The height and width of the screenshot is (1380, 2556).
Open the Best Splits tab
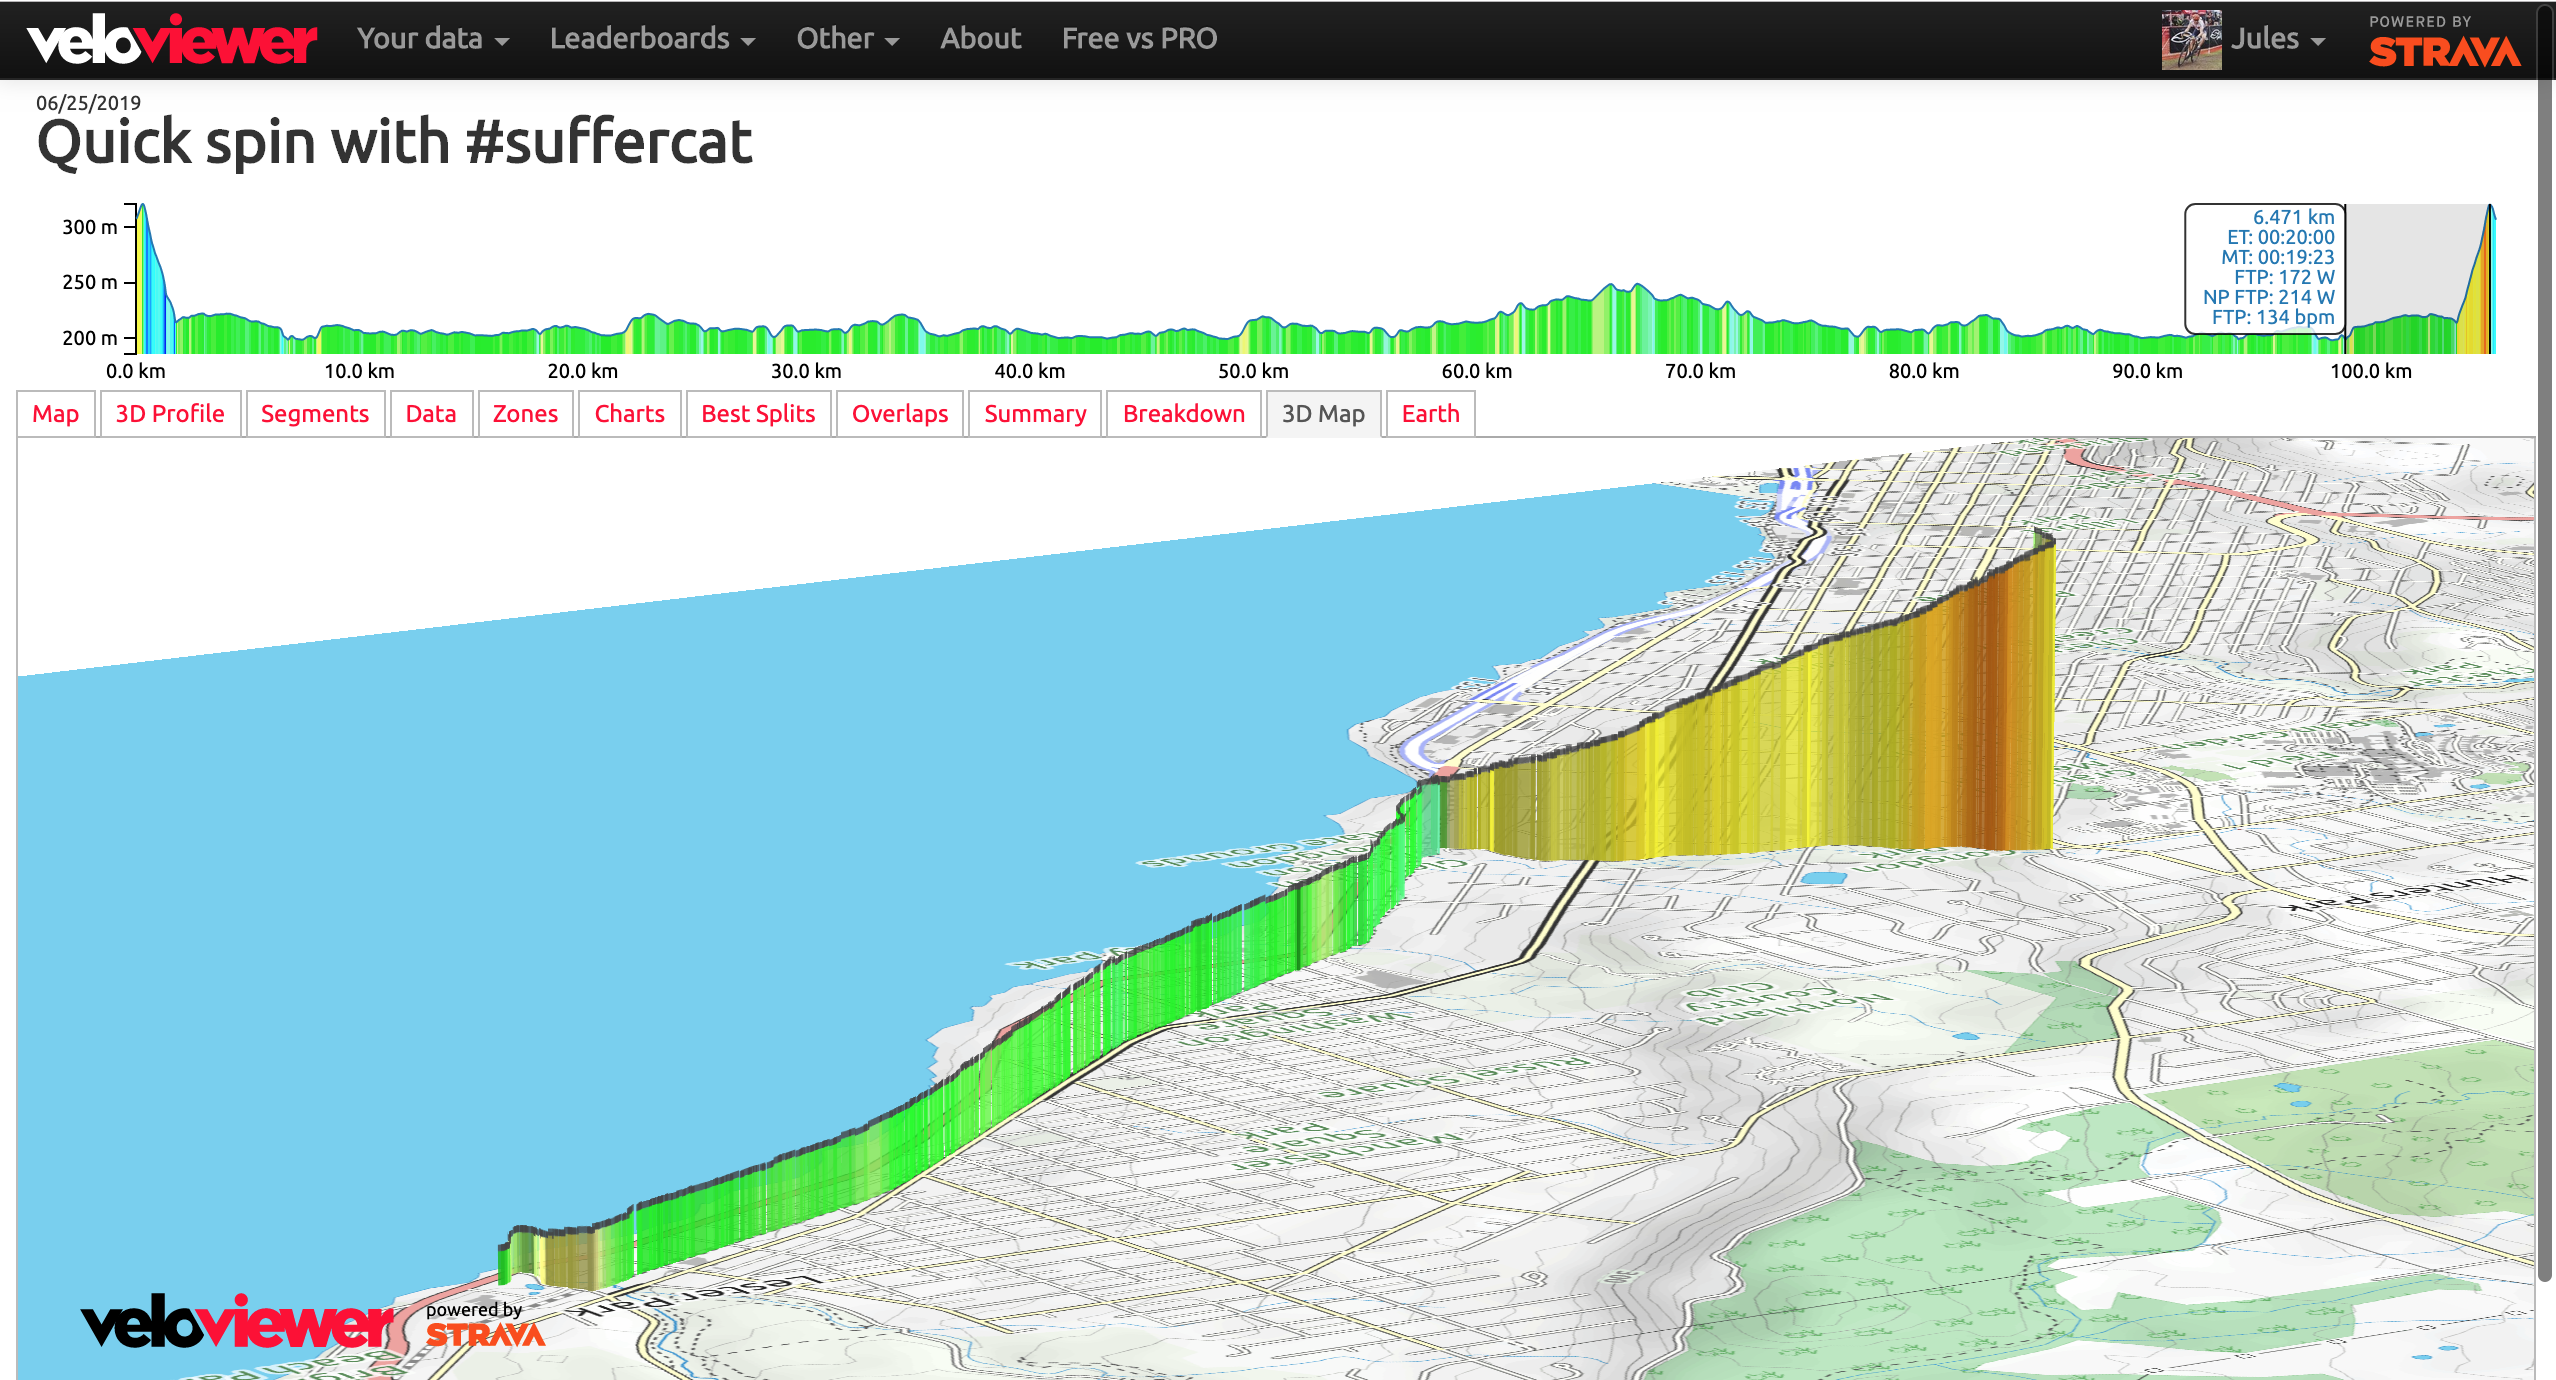tap(758, 414)
